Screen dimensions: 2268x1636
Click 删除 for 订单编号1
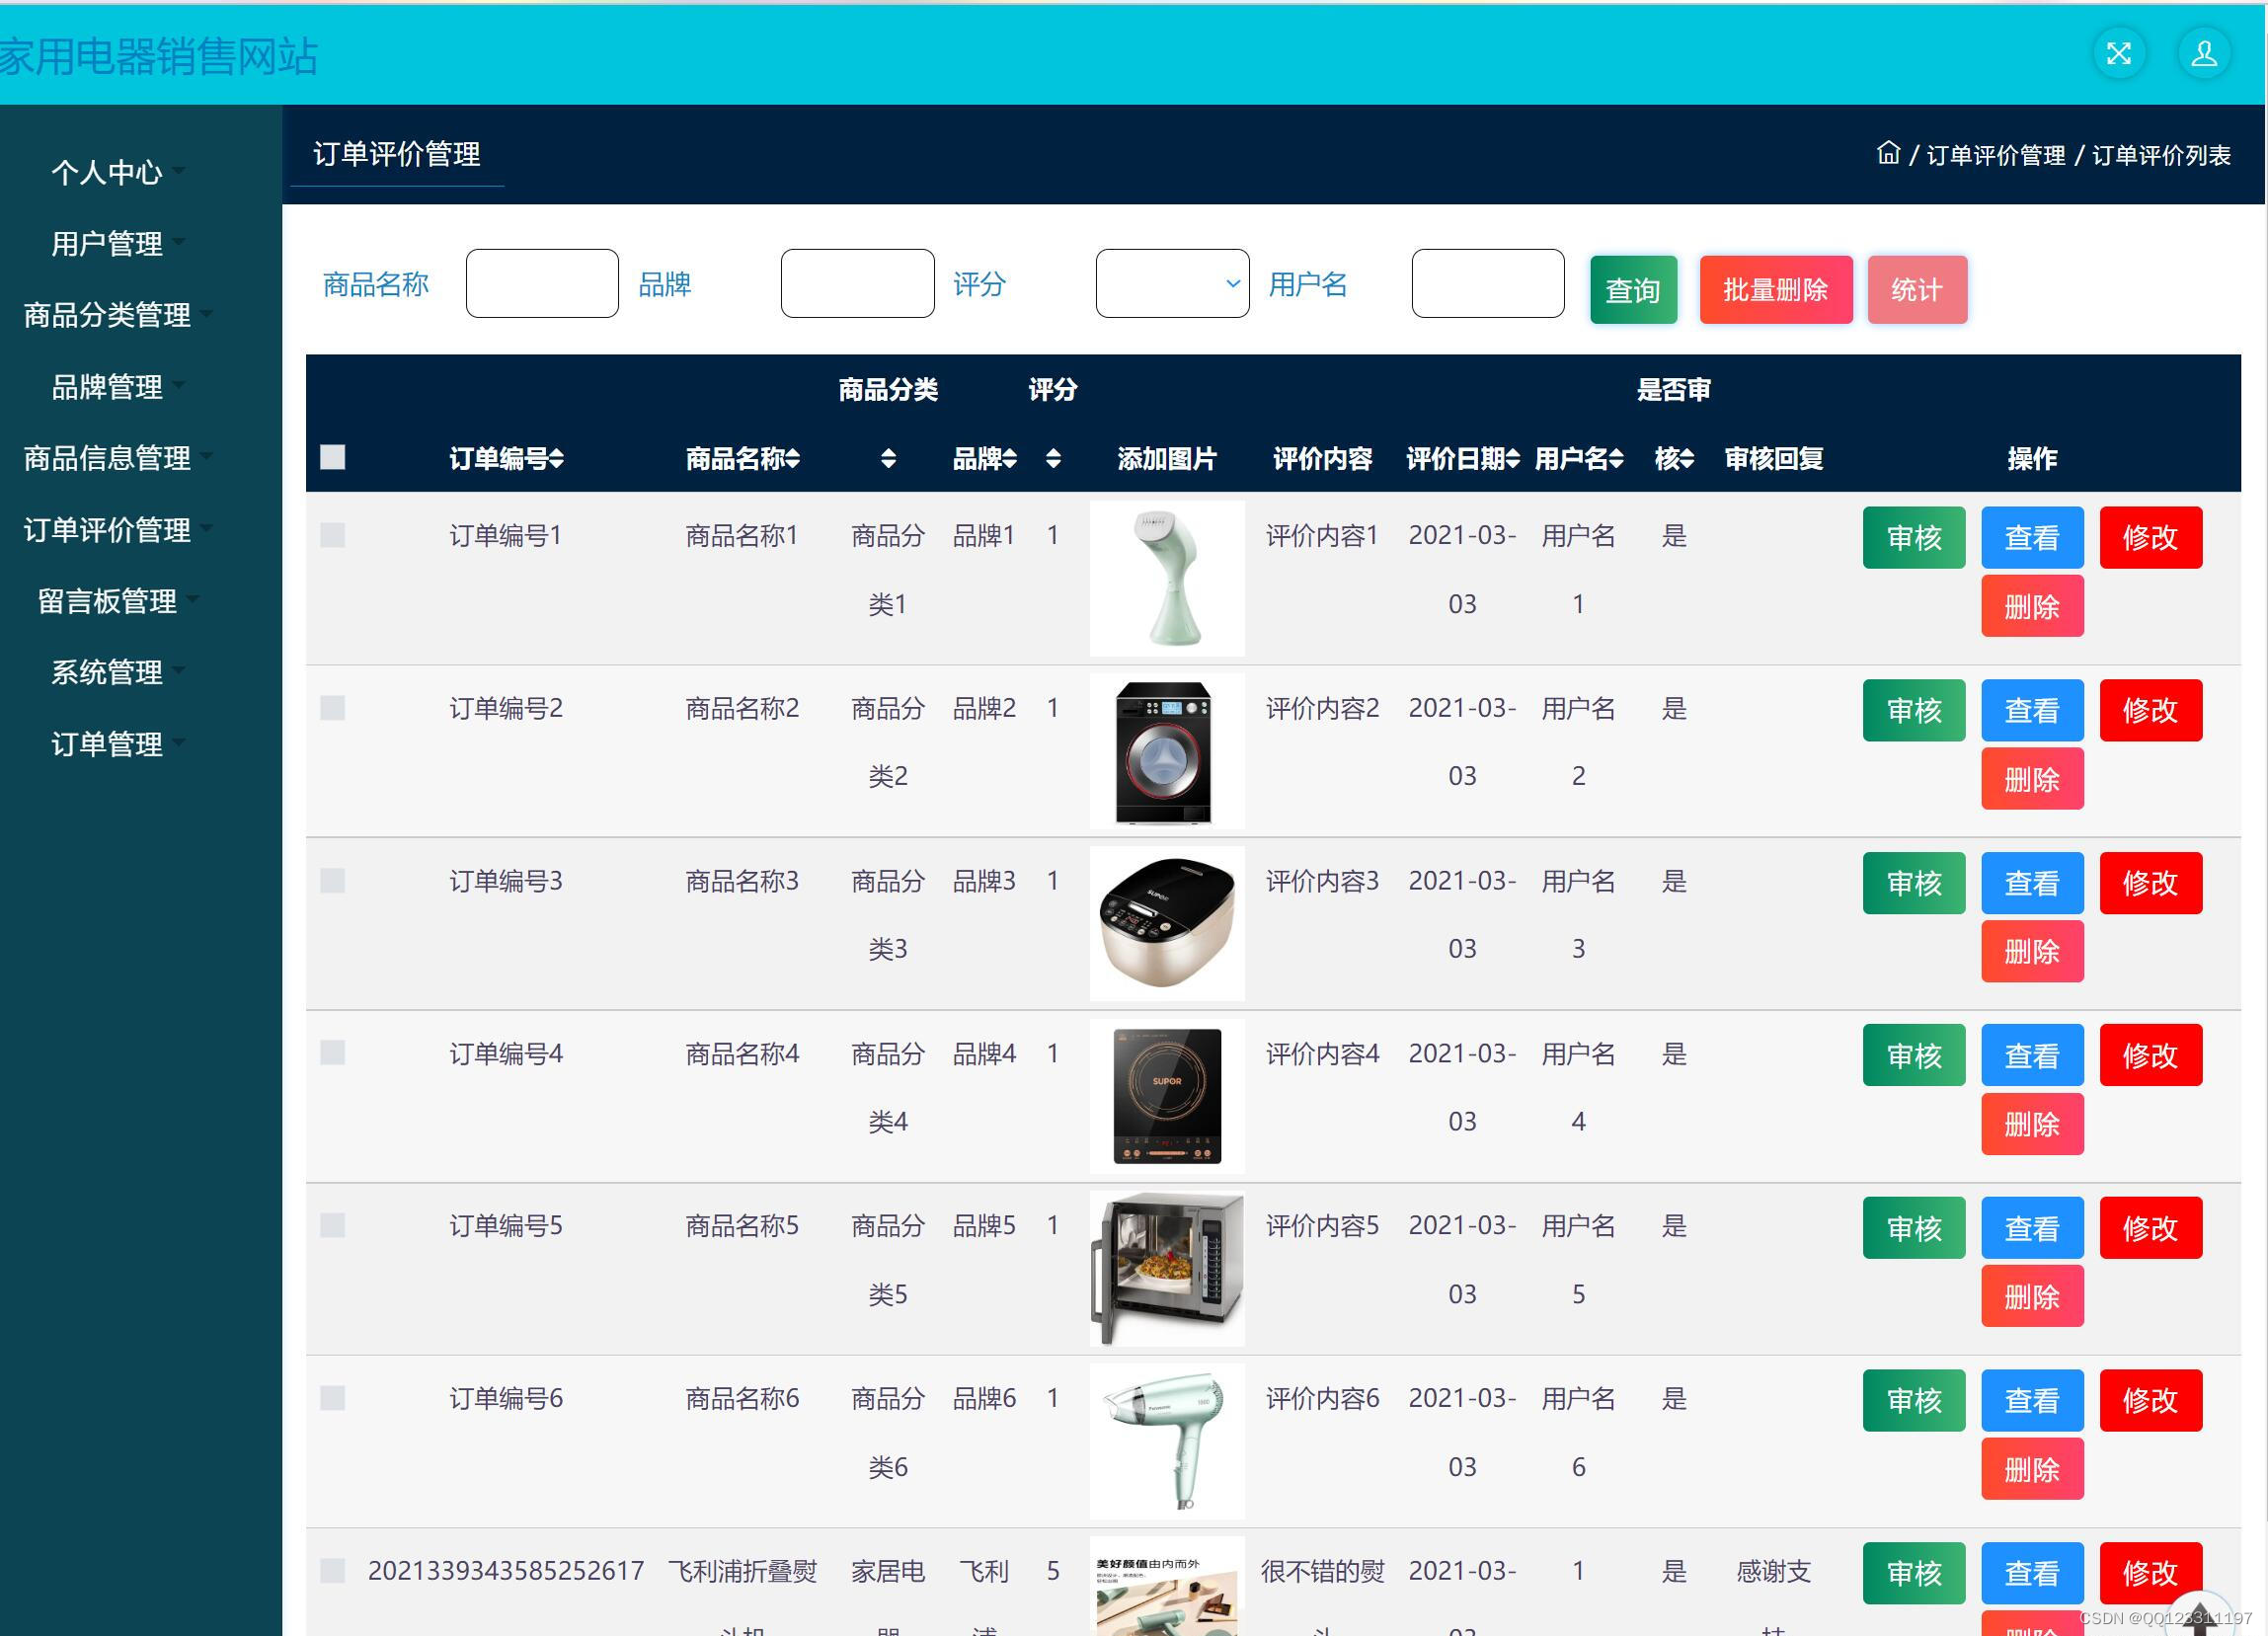2031,605
